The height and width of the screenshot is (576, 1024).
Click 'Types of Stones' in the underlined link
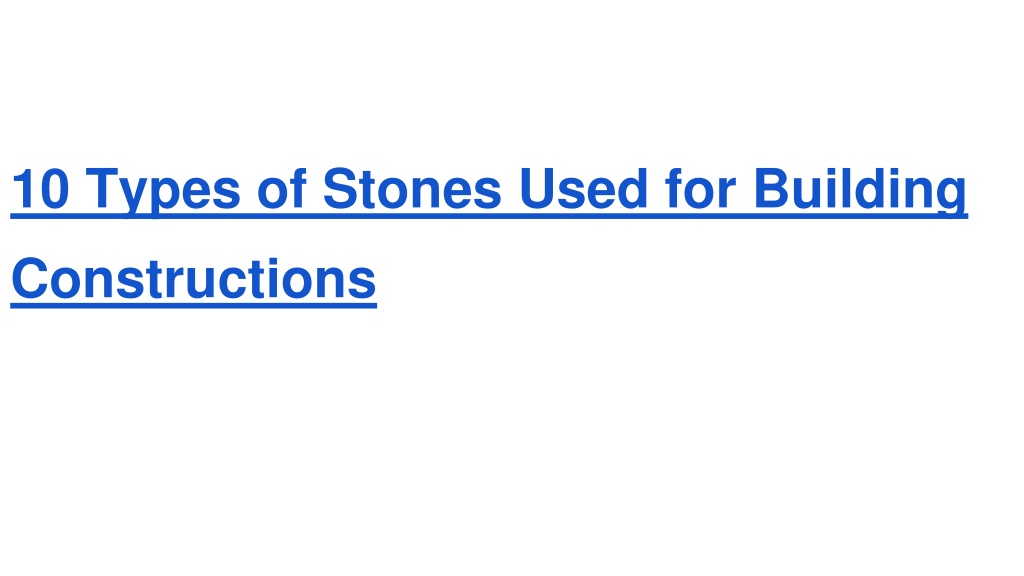[293, 191]
